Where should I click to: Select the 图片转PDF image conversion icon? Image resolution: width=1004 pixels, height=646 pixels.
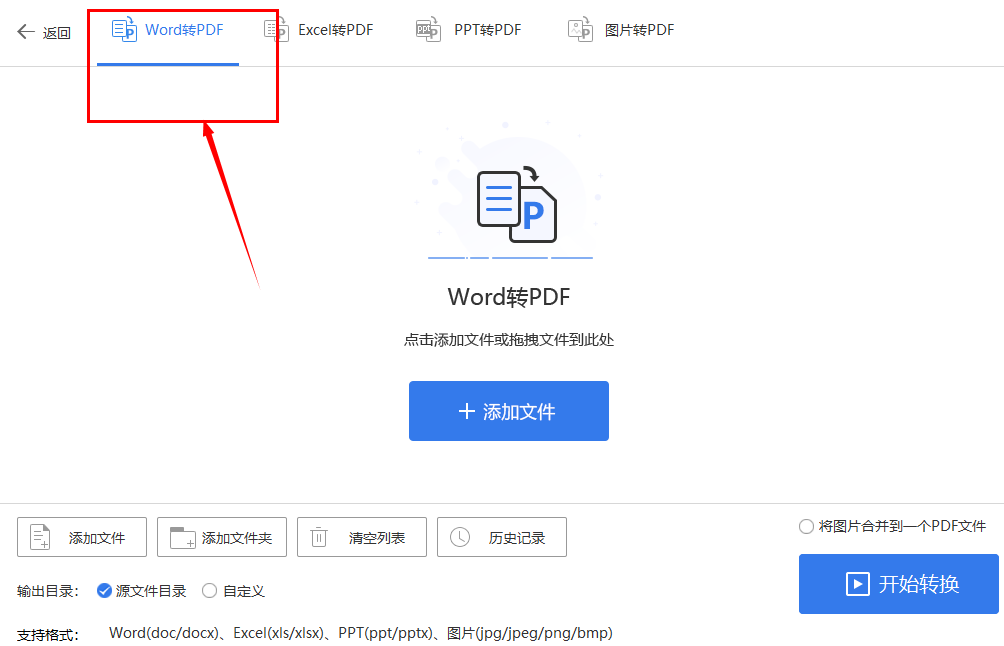580,29
